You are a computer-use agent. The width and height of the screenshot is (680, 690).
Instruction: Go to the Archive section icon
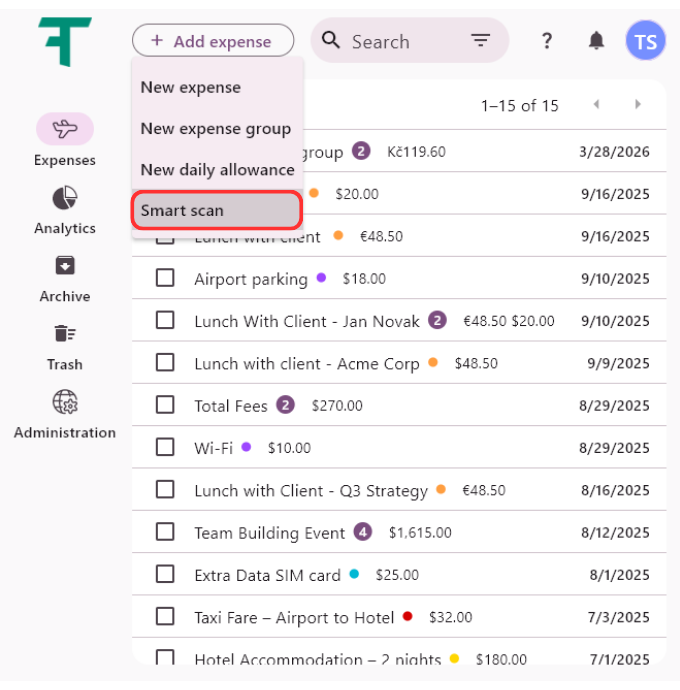pos(65,265)
